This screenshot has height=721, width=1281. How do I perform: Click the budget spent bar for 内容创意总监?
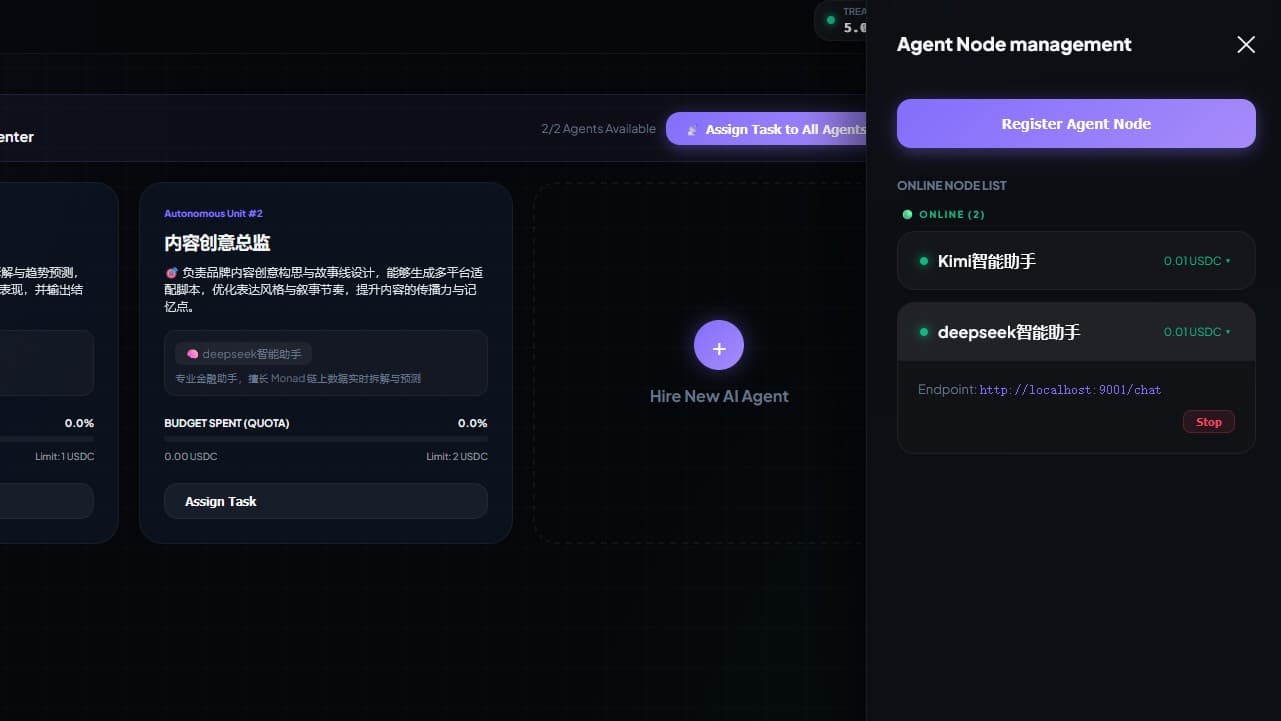coord(325,439)
